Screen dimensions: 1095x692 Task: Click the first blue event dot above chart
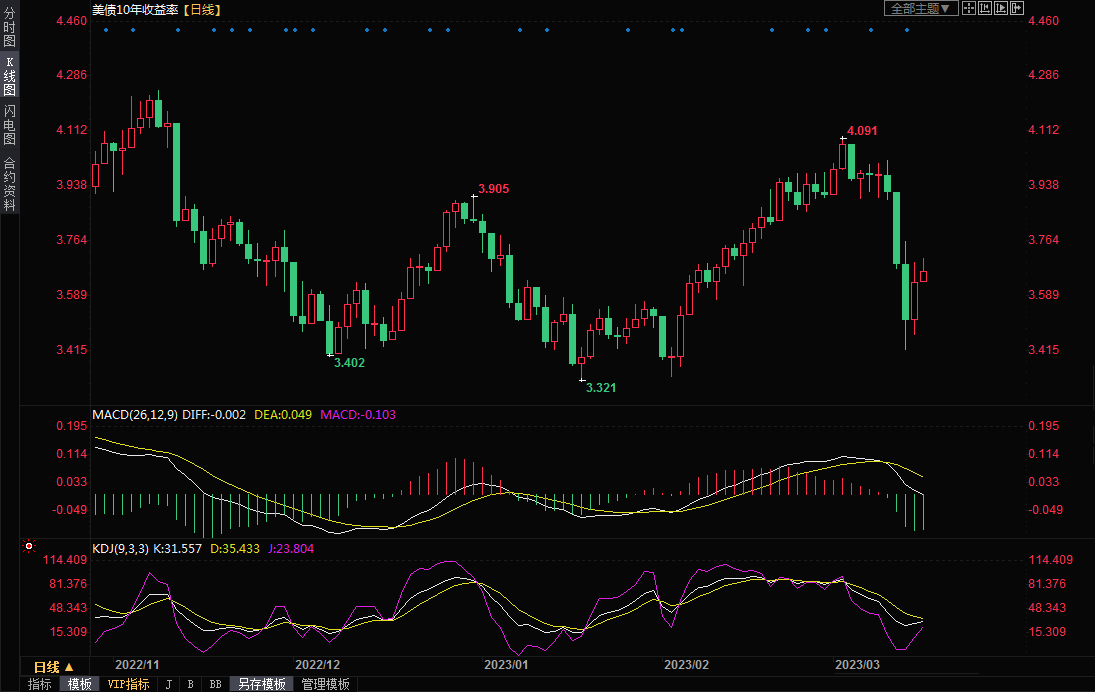click(105, 29)
